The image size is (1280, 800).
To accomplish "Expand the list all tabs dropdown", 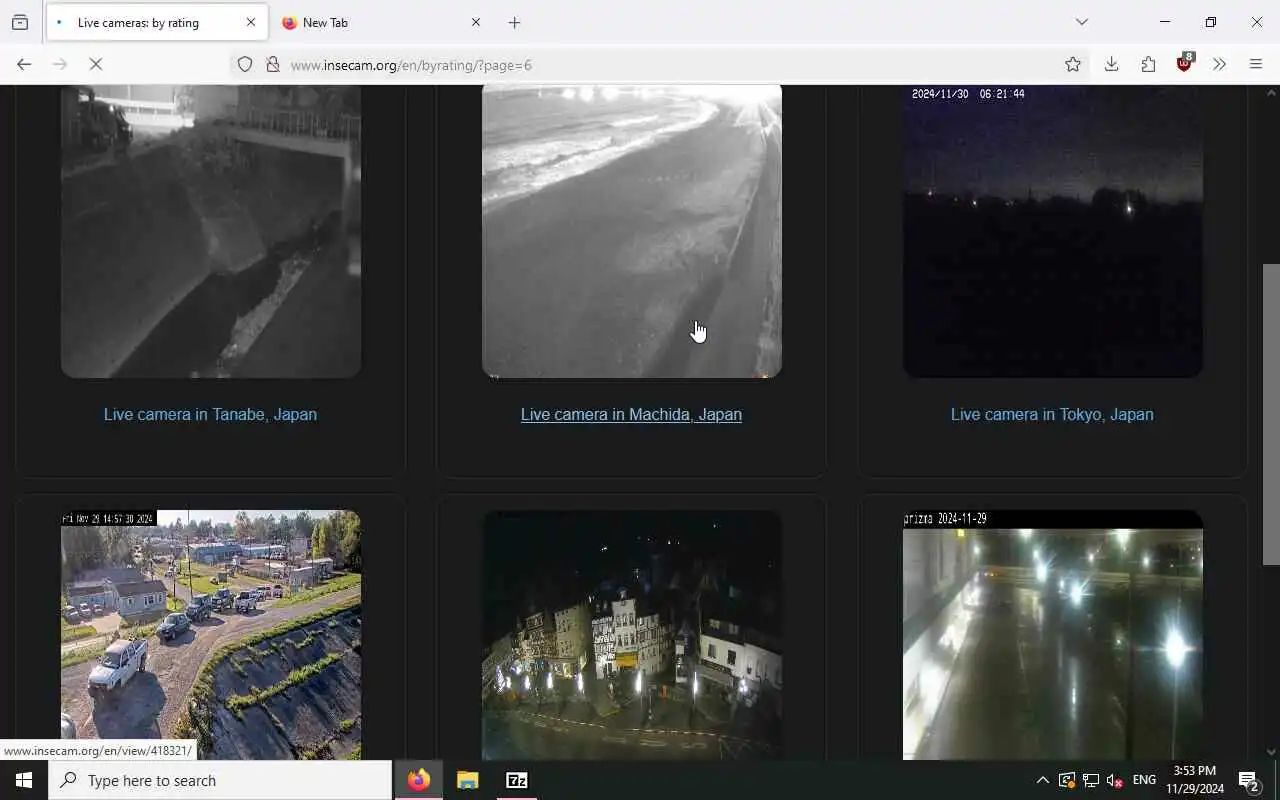I will click(1082, 22).
